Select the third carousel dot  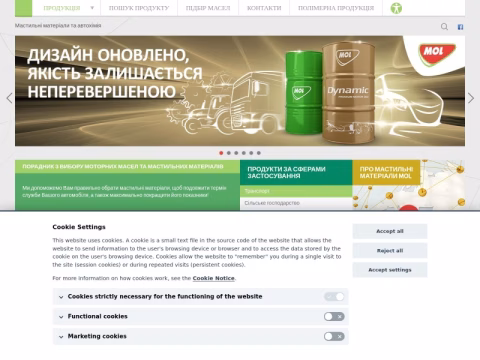pos(236,153)
